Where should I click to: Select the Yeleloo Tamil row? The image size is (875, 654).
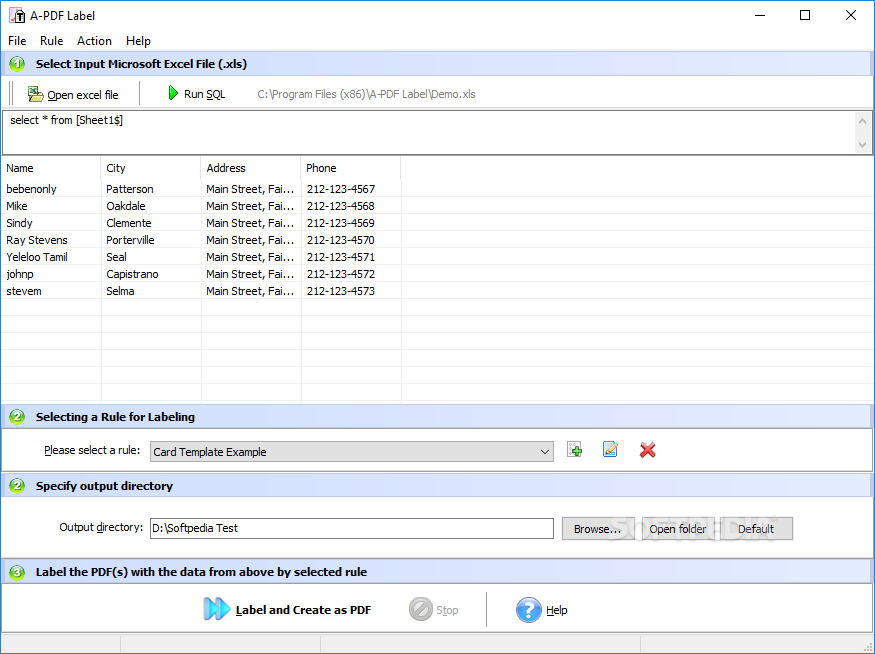point(201,257)
